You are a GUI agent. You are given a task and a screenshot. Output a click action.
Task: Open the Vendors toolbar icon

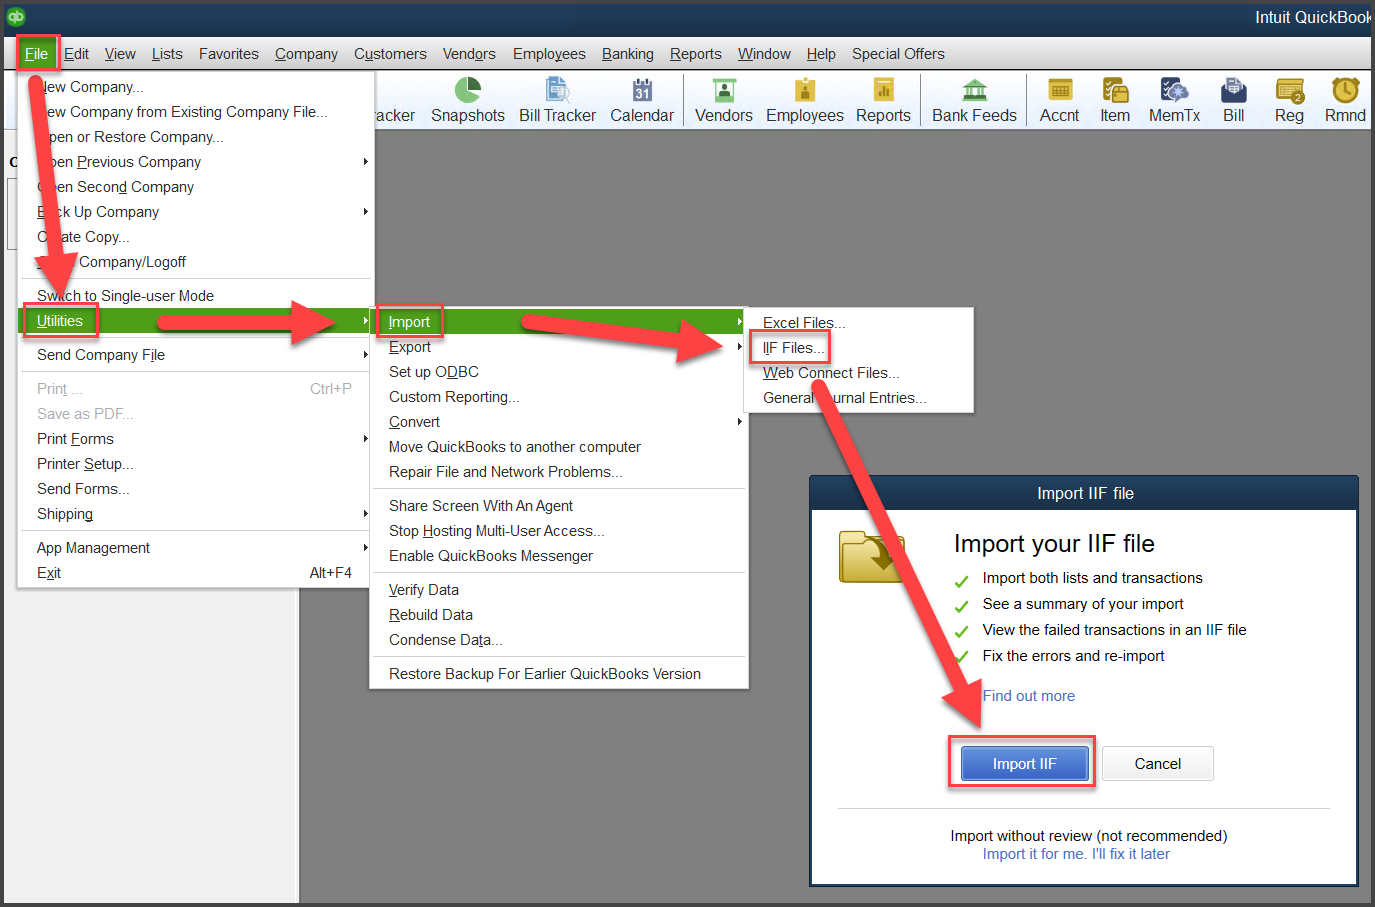724,101
